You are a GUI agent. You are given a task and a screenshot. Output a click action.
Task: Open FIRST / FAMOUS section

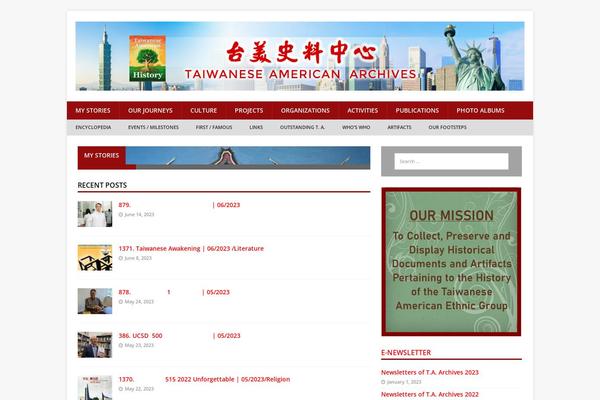(214, 127)
